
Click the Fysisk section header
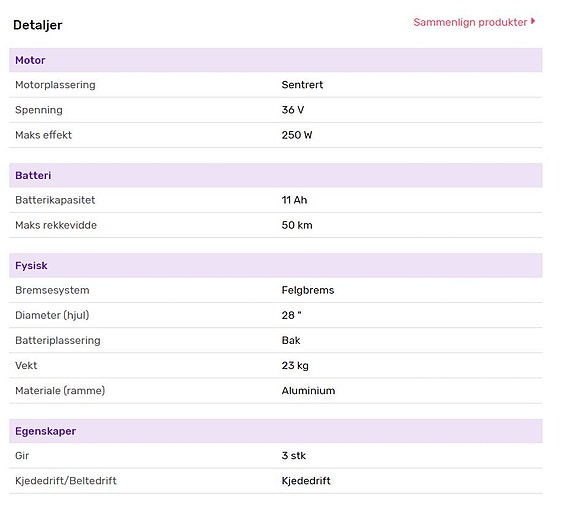(x=276, y=265)
